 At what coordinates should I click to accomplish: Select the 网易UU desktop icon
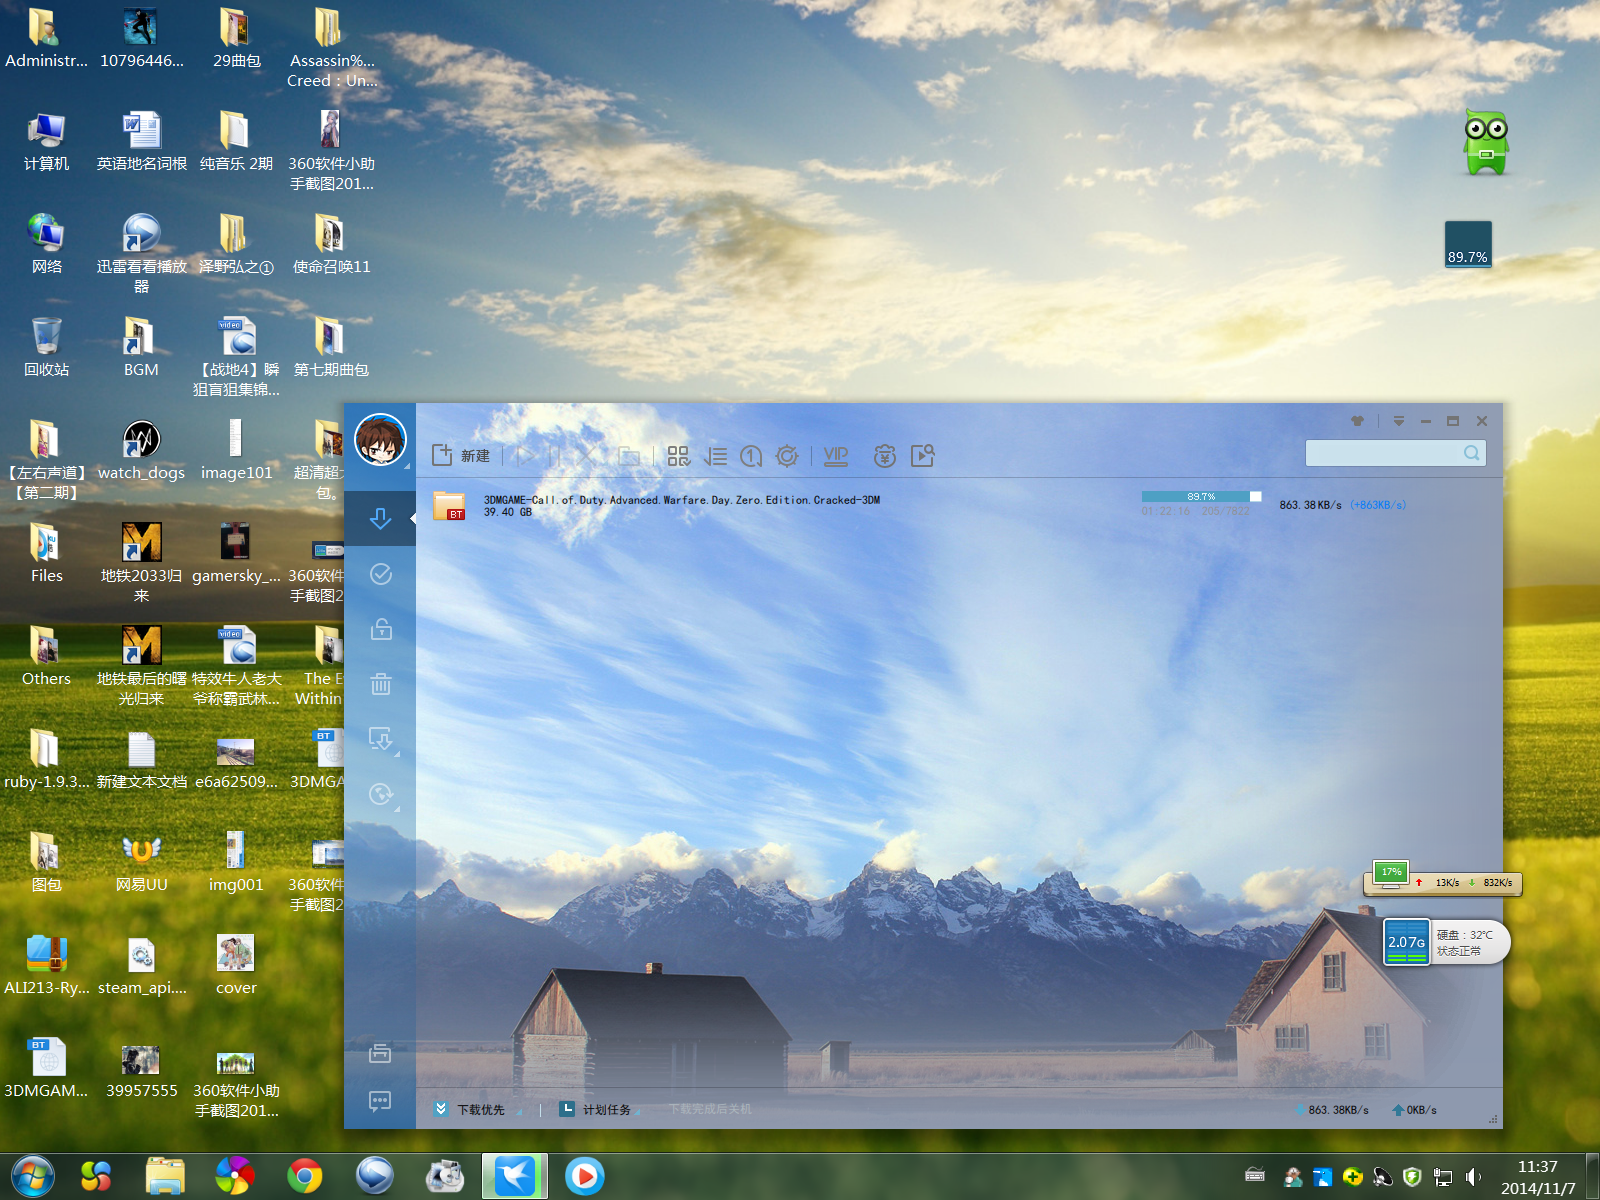(141, 862)
